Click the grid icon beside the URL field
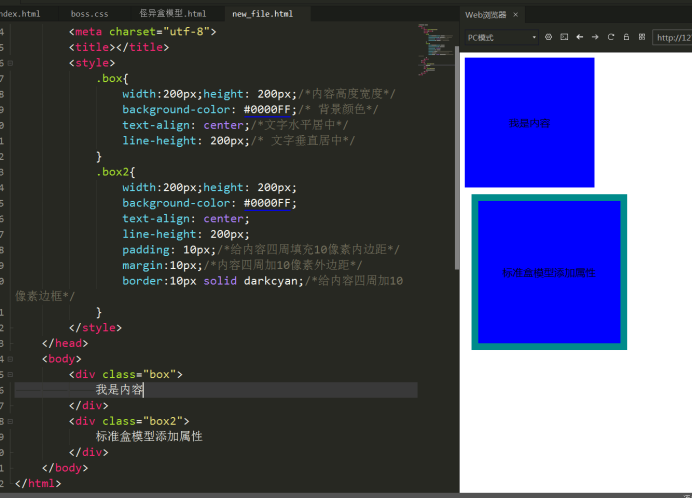This screenshot has height=498, width=692. click(x=642, y=37)
